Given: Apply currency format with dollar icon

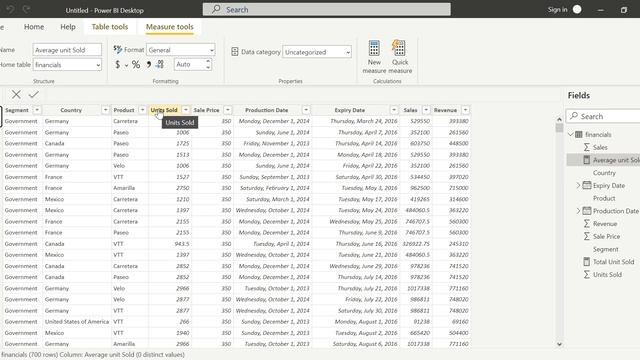Looking at the screenshot, I should click(118, 64).
